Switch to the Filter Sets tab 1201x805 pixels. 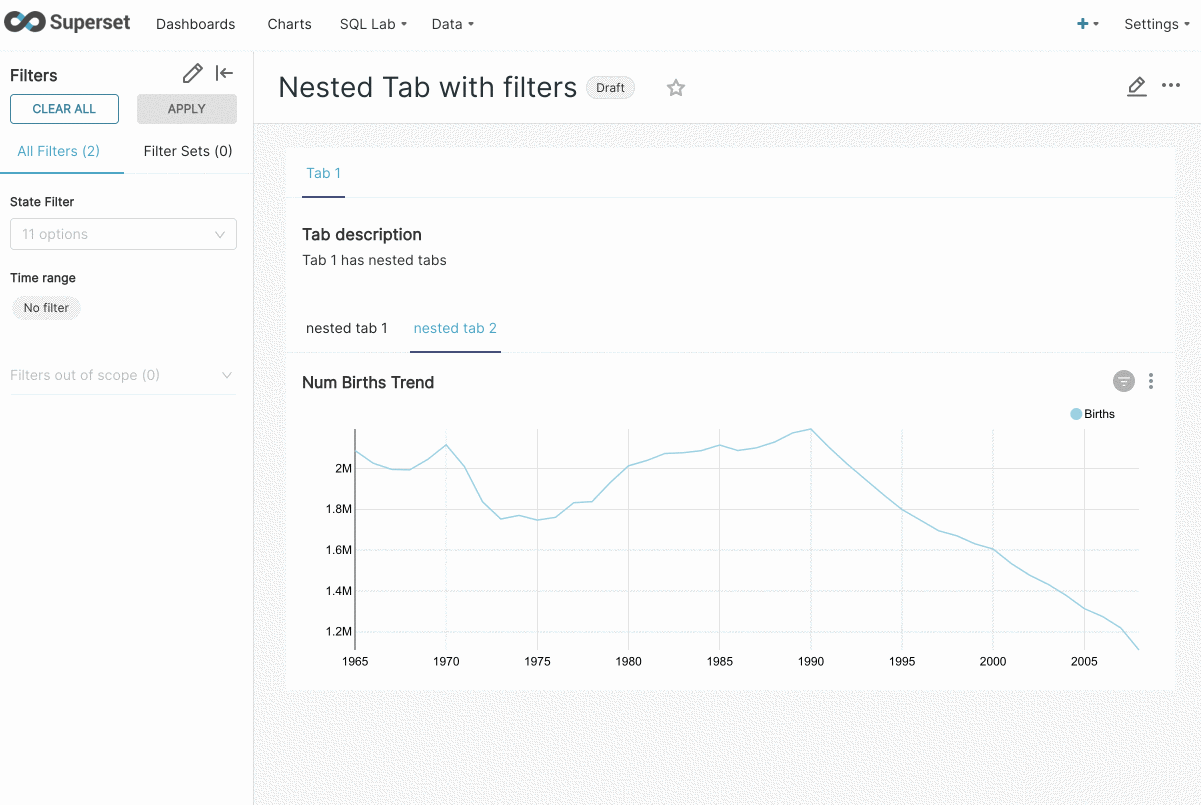pyautogui.click(x=186, y=151)
